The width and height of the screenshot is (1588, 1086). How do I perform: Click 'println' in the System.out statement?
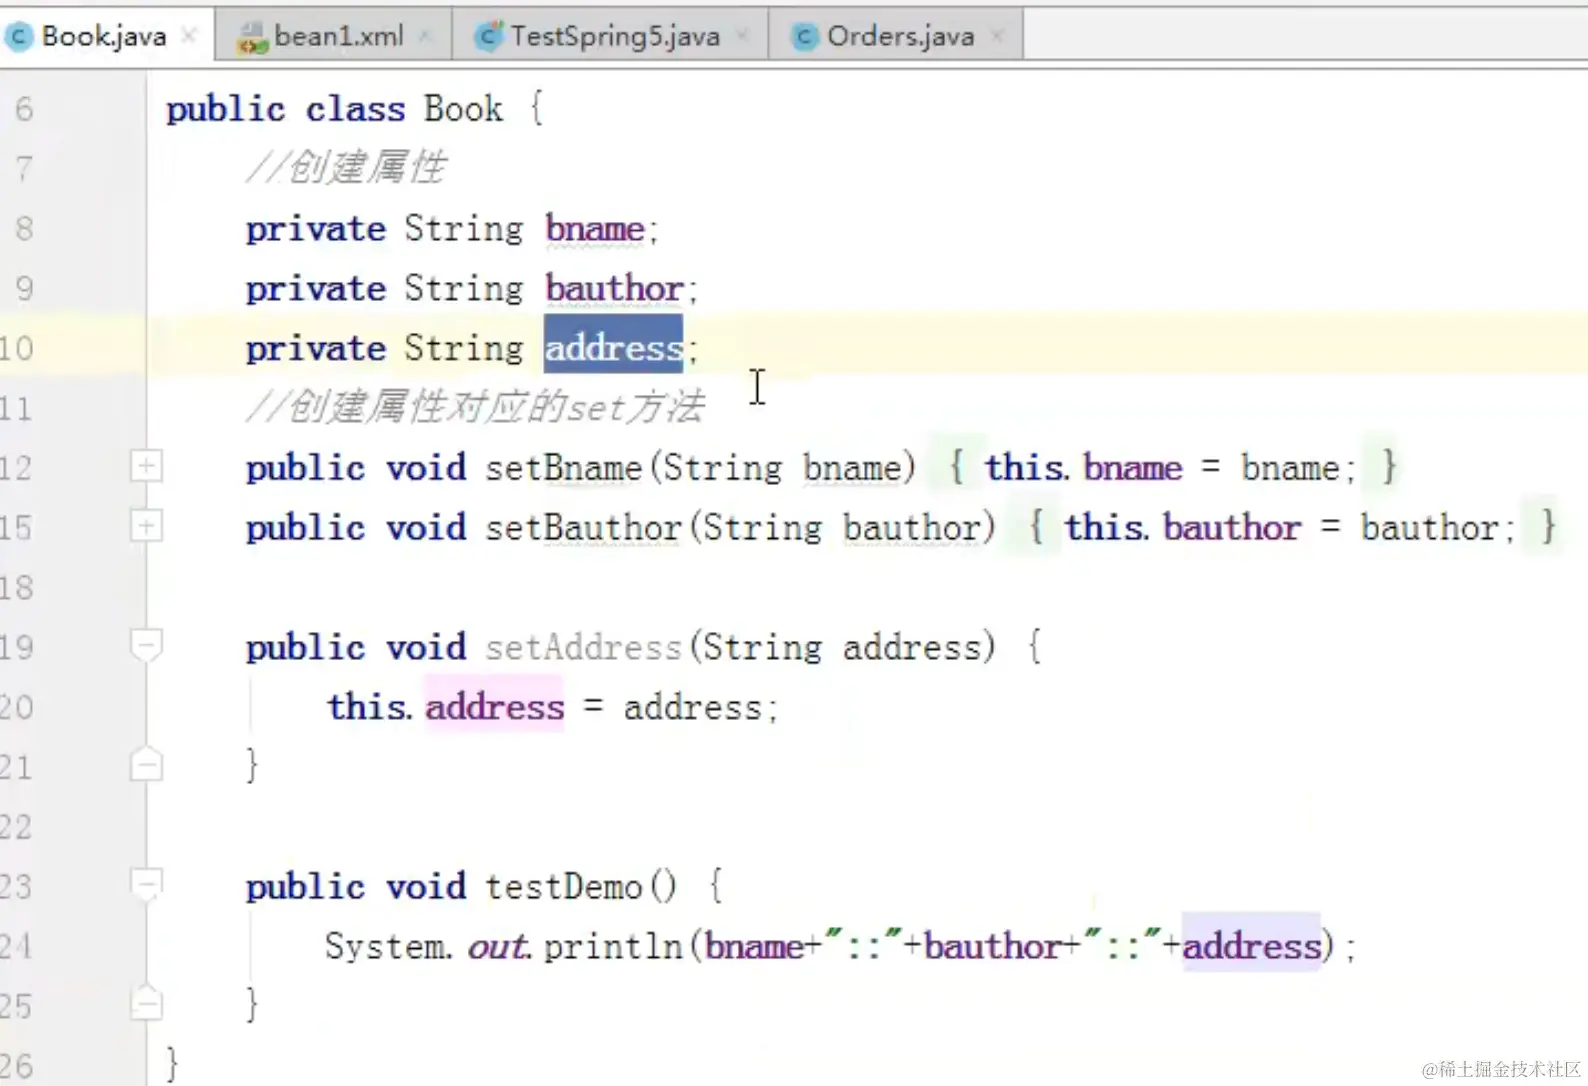613,946
